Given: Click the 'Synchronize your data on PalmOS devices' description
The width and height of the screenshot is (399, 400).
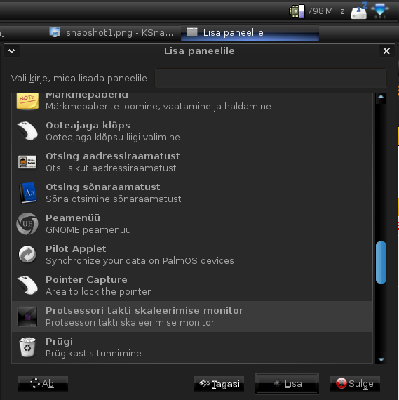Looking at the screenshot, I should pyautogui.click(x=140, y=261).
